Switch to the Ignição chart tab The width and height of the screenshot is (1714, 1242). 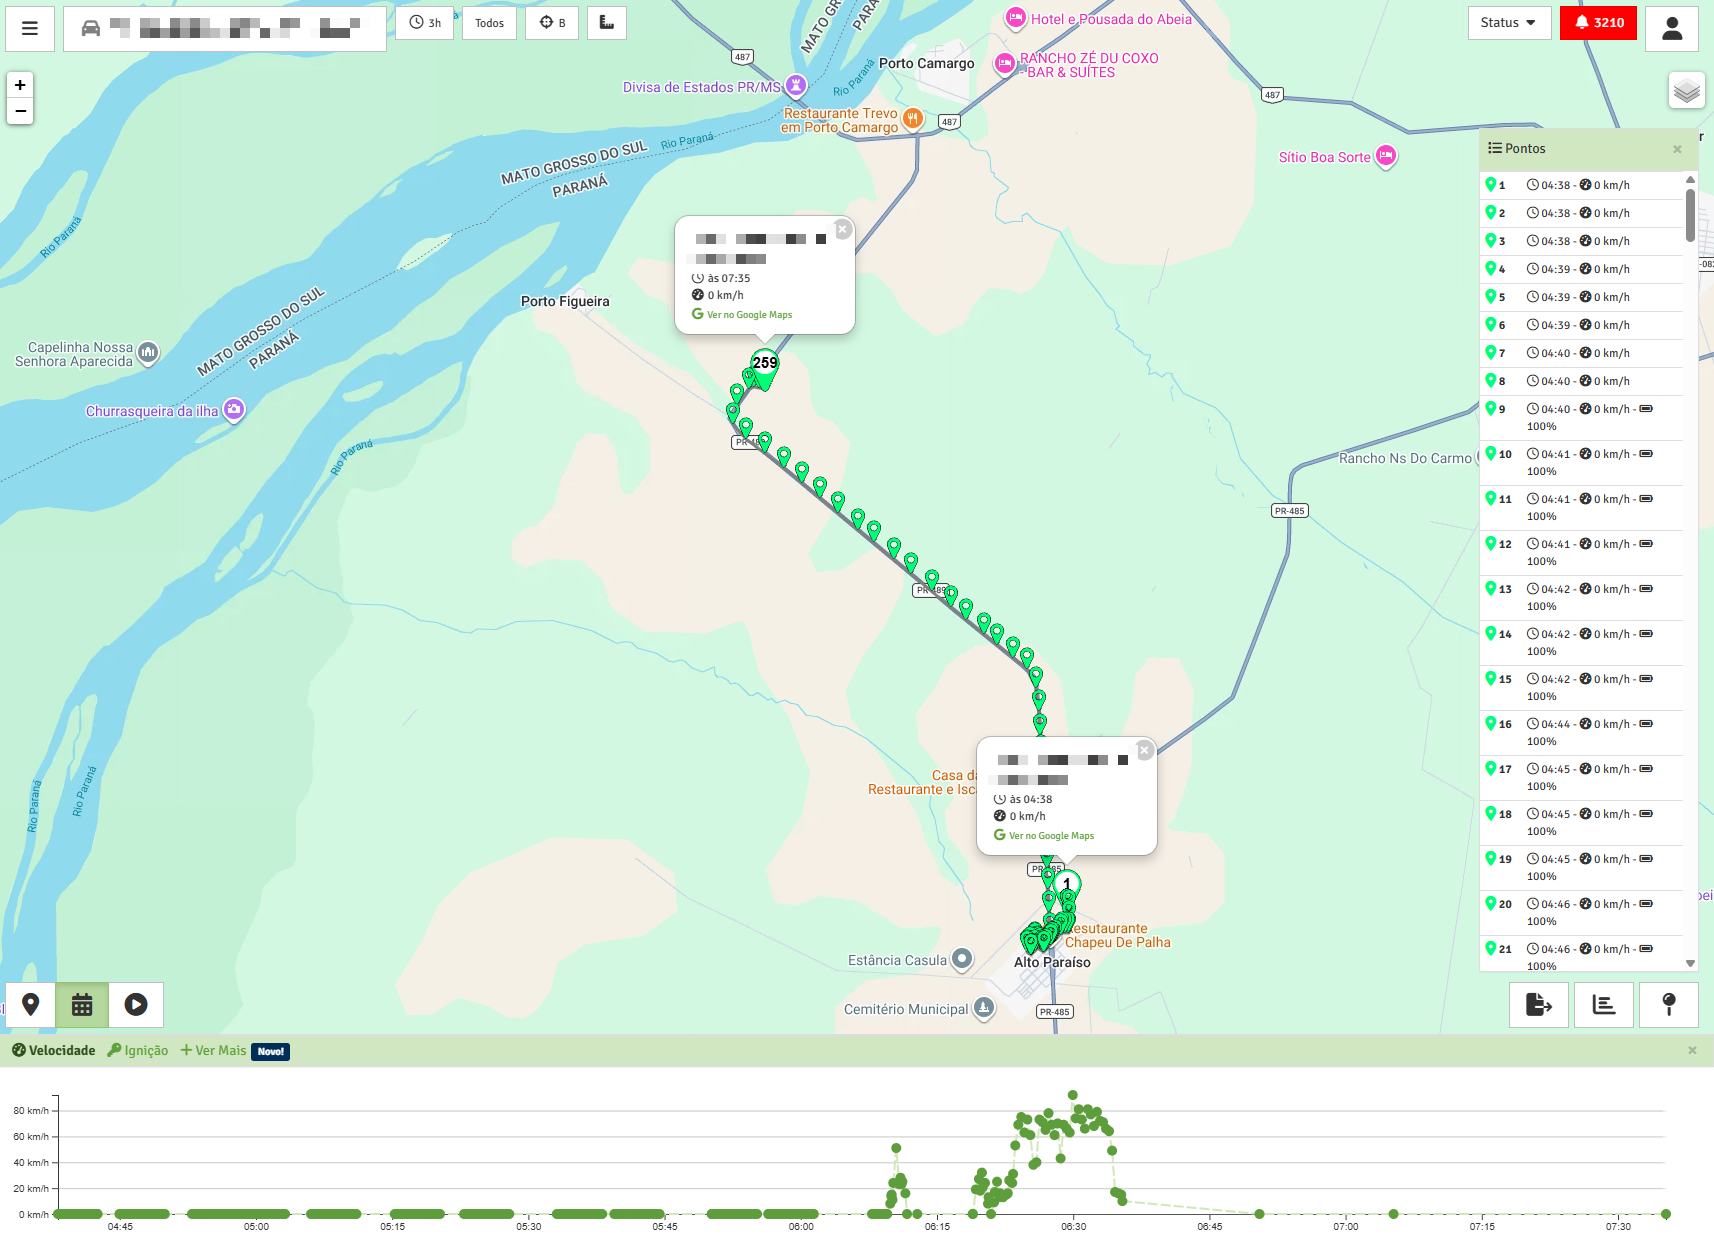[138, 1050]
